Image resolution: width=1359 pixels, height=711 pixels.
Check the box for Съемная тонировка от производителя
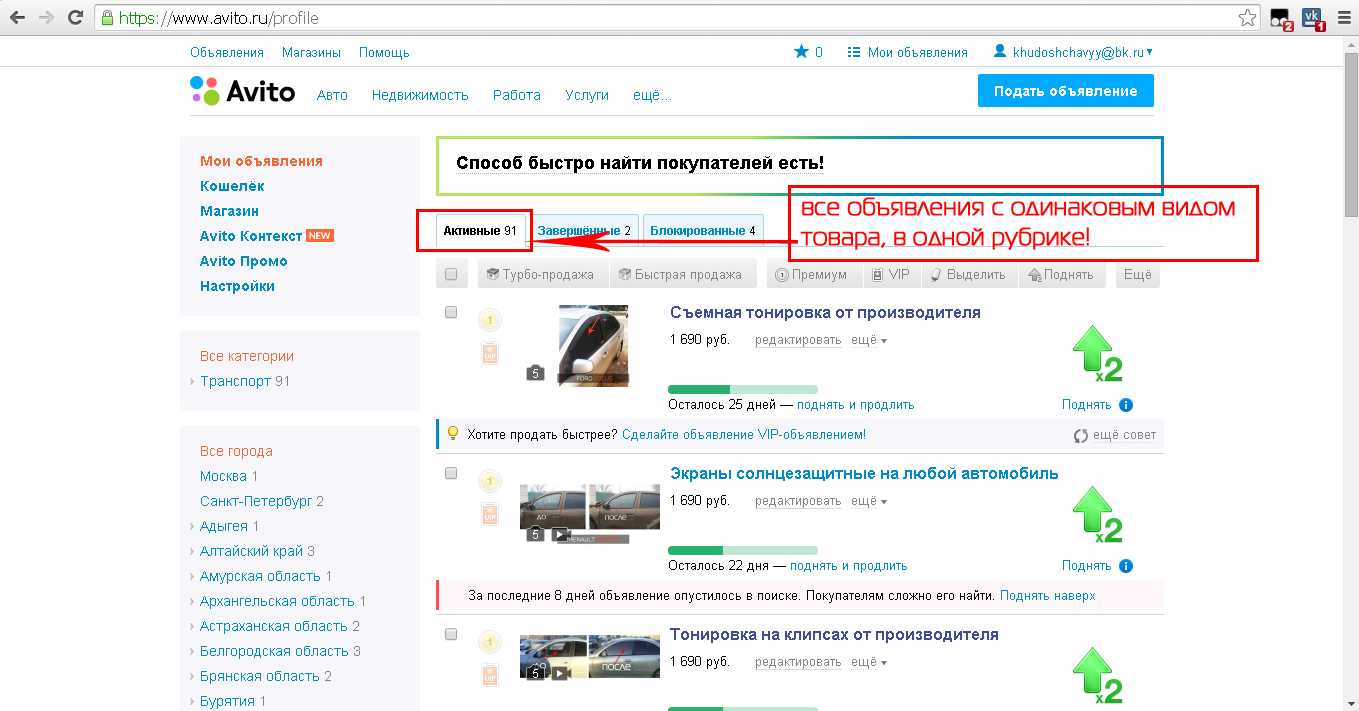451,312
